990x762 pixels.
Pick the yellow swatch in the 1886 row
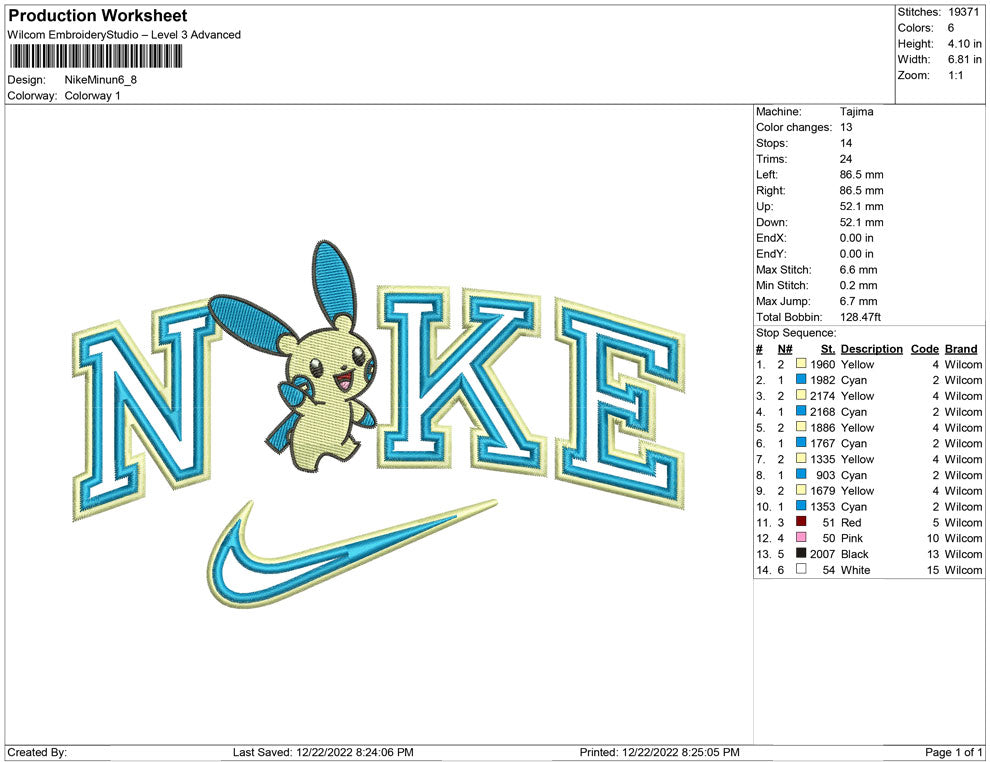[x=801, y=427]
